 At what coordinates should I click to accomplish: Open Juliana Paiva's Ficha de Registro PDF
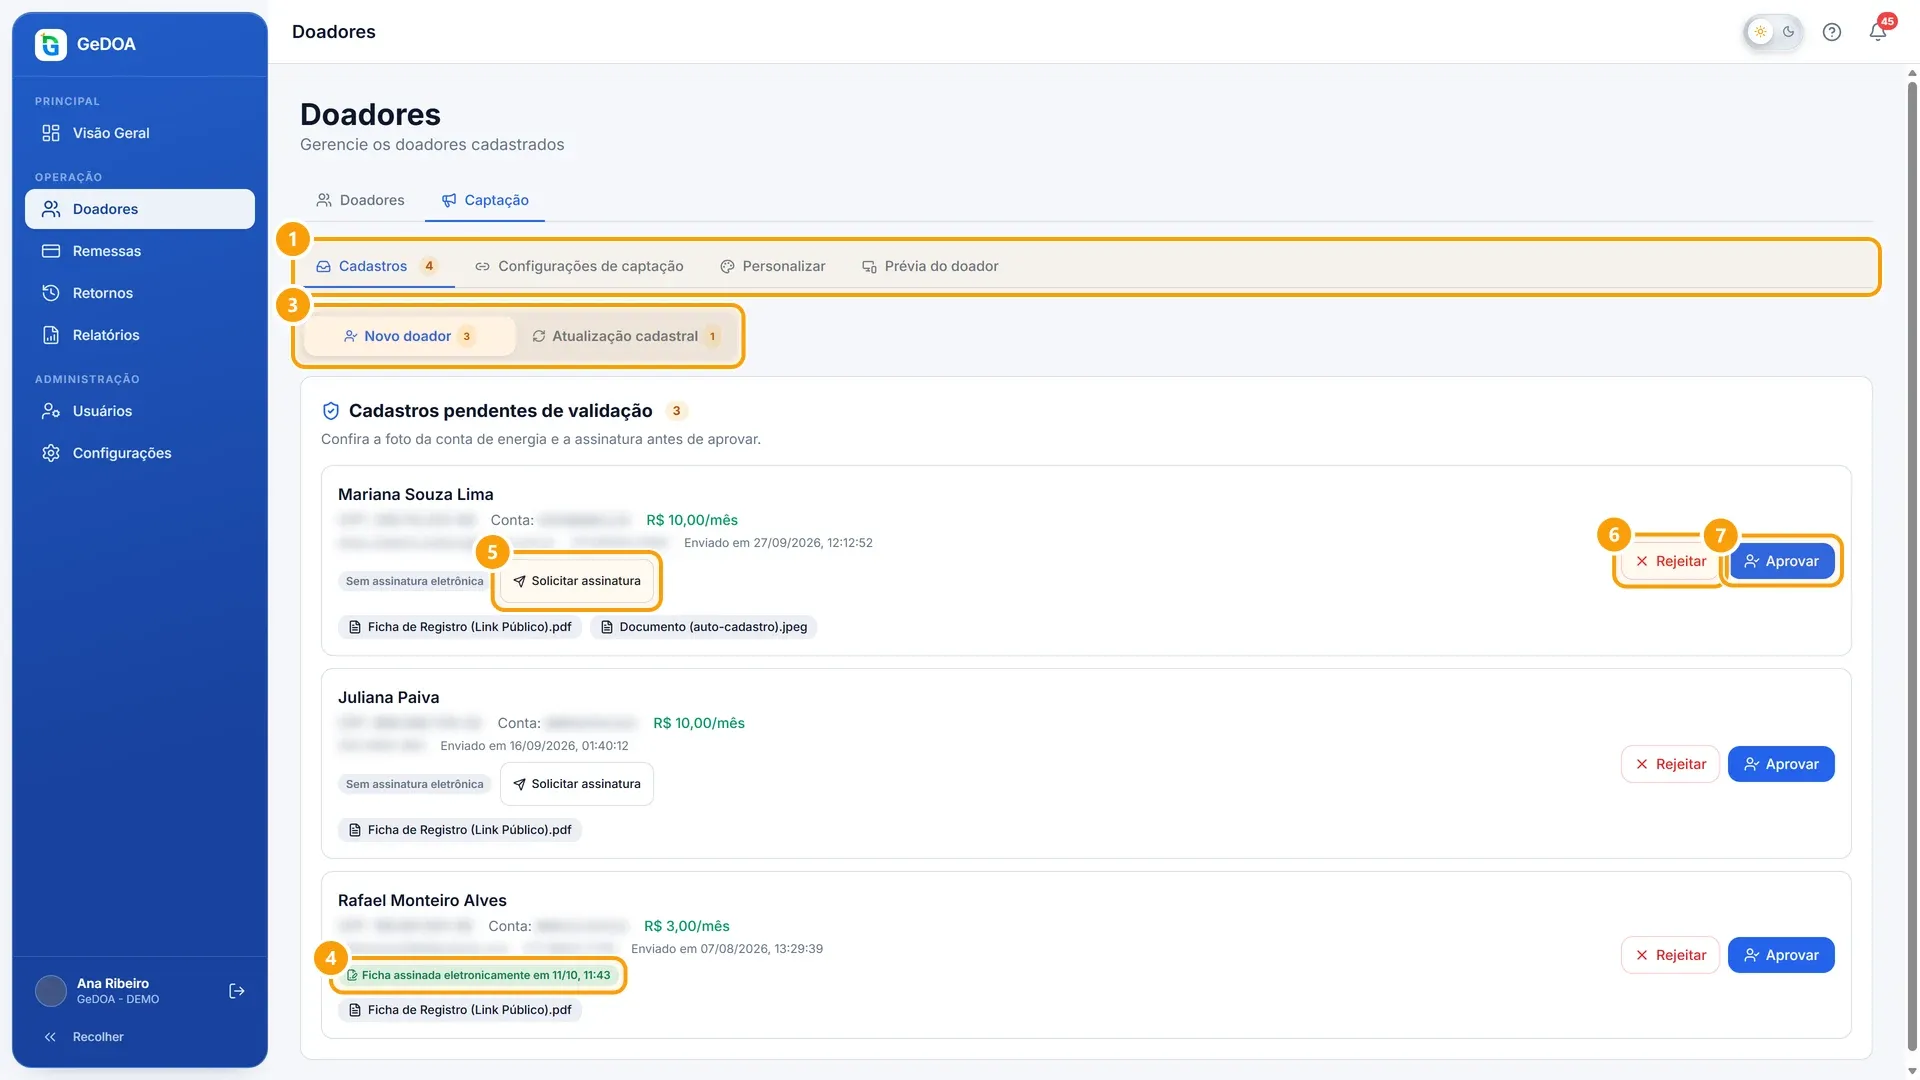coord(460,830)
